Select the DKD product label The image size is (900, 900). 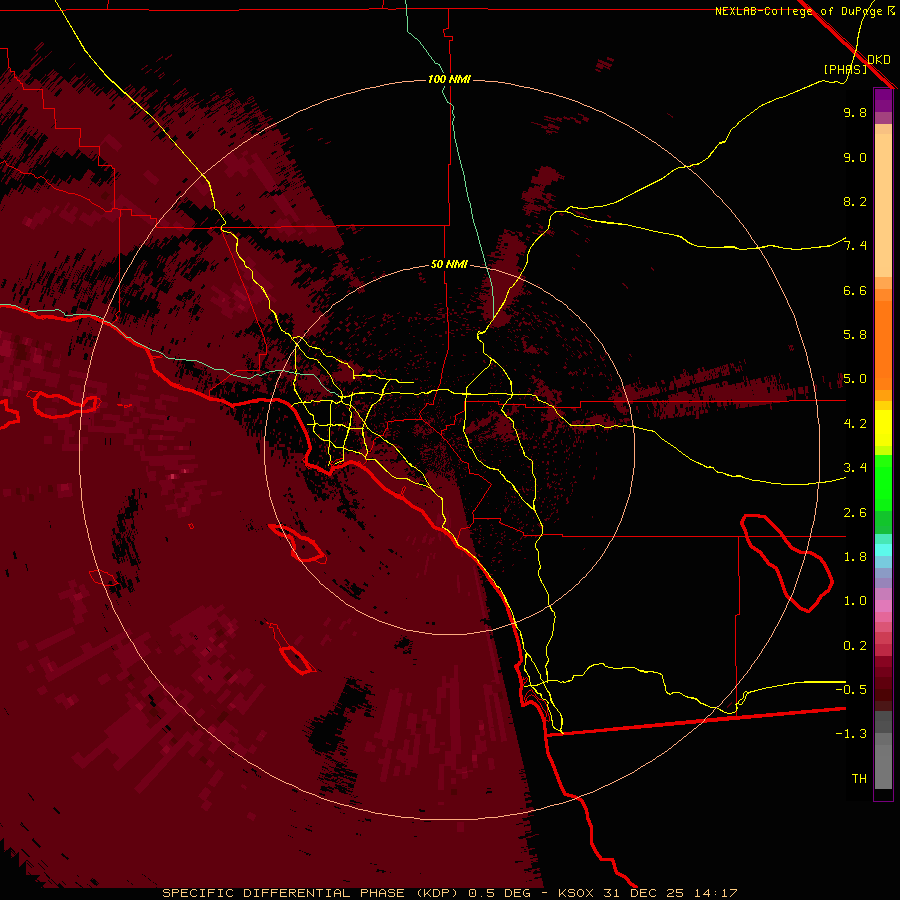[879, 60]
